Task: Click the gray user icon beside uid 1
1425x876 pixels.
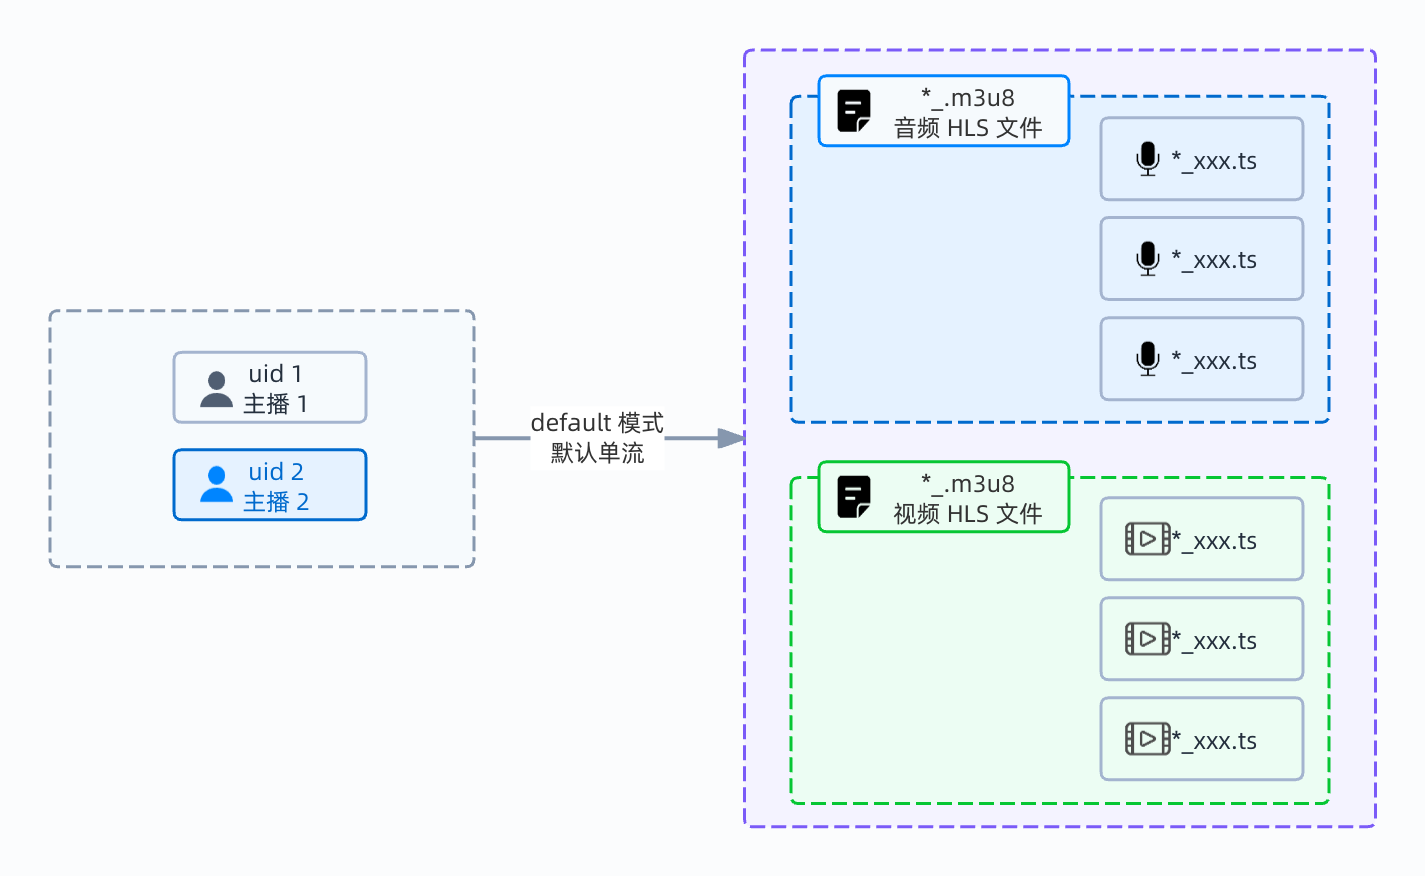Action: click(x=216, y=389)
